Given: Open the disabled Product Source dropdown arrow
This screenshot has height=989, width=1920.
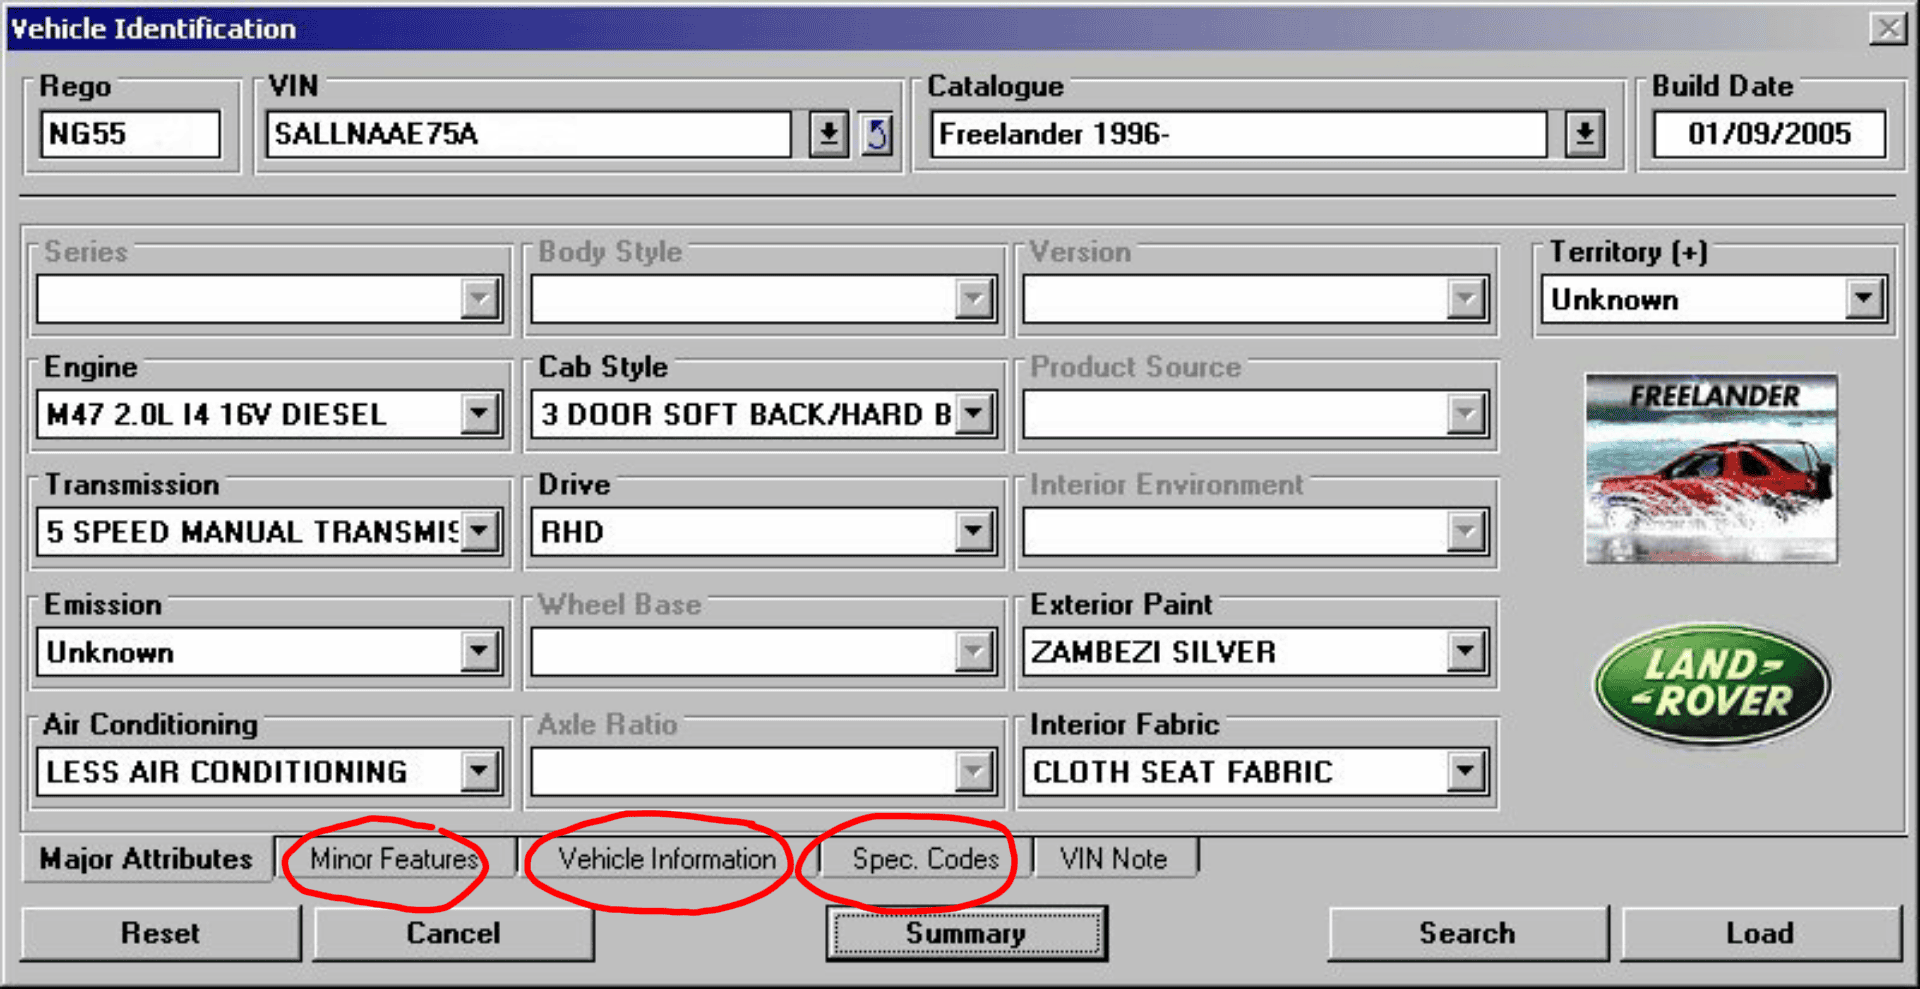Looking at the screenshot, I should click(1465, 413).
